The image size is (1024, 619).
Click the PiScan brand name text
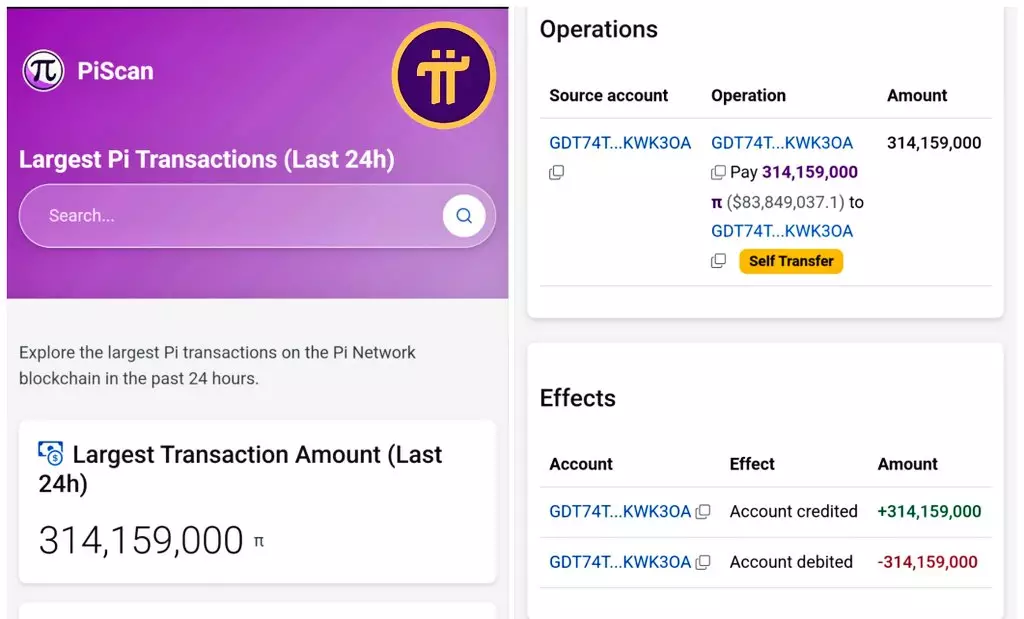115,71
